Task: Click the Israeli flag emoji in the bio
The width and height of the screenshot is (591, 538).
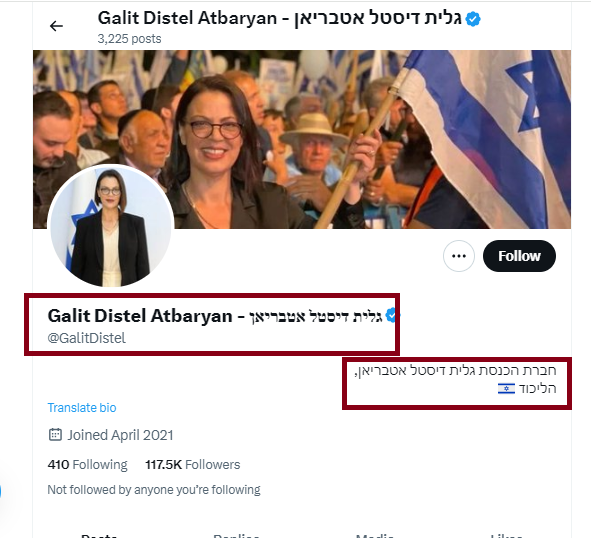Action: click(506, 388)
